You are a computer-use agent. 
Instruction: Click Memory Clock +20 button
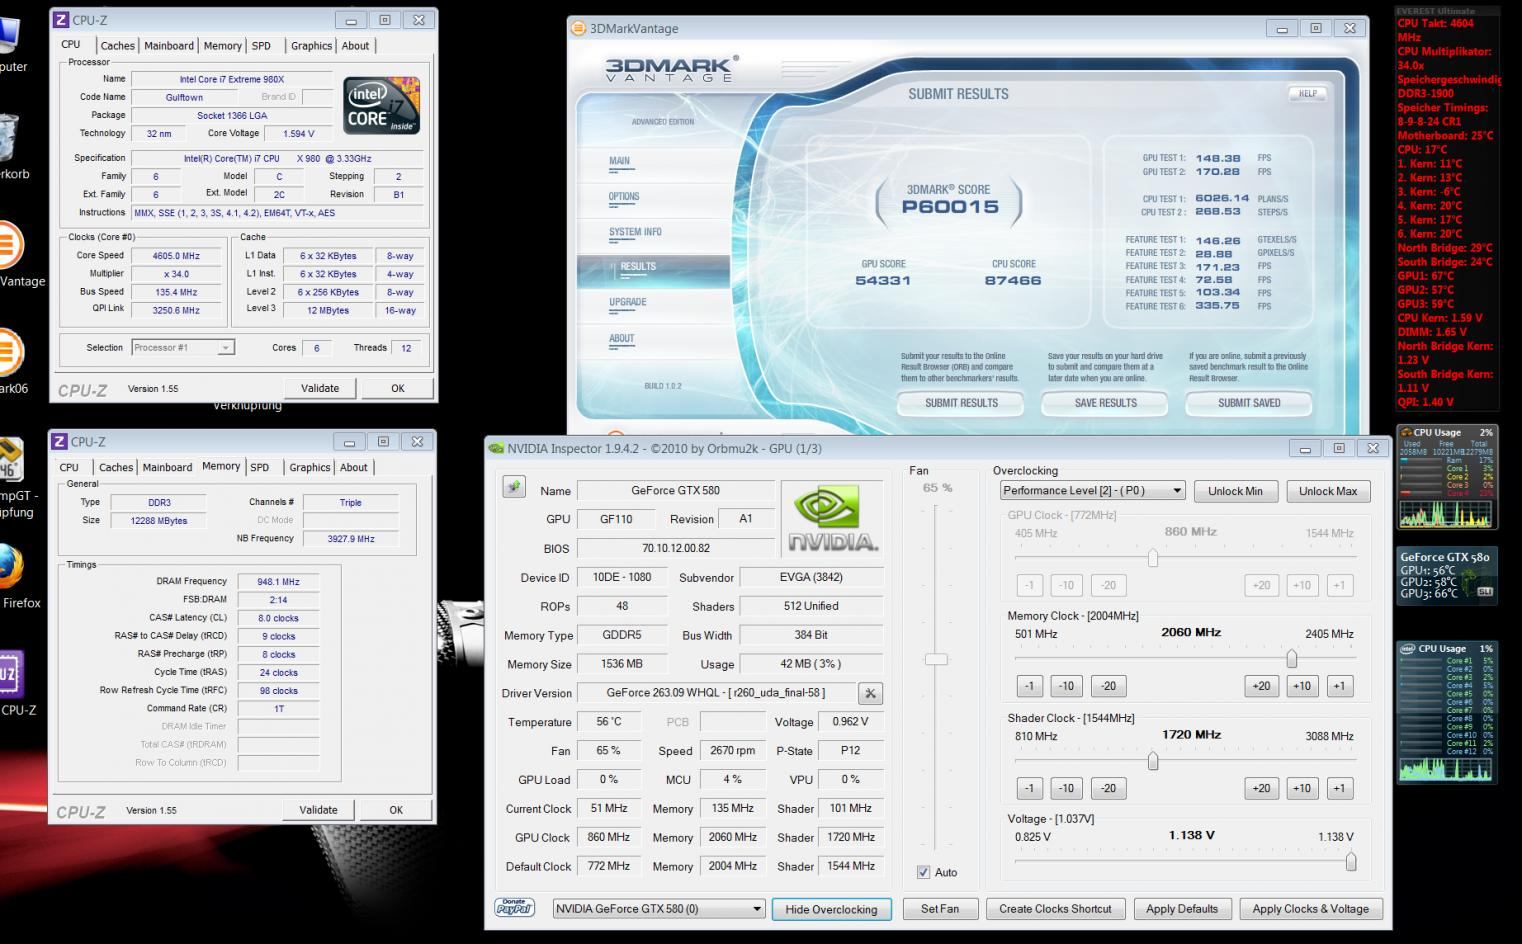[1261, 686]
